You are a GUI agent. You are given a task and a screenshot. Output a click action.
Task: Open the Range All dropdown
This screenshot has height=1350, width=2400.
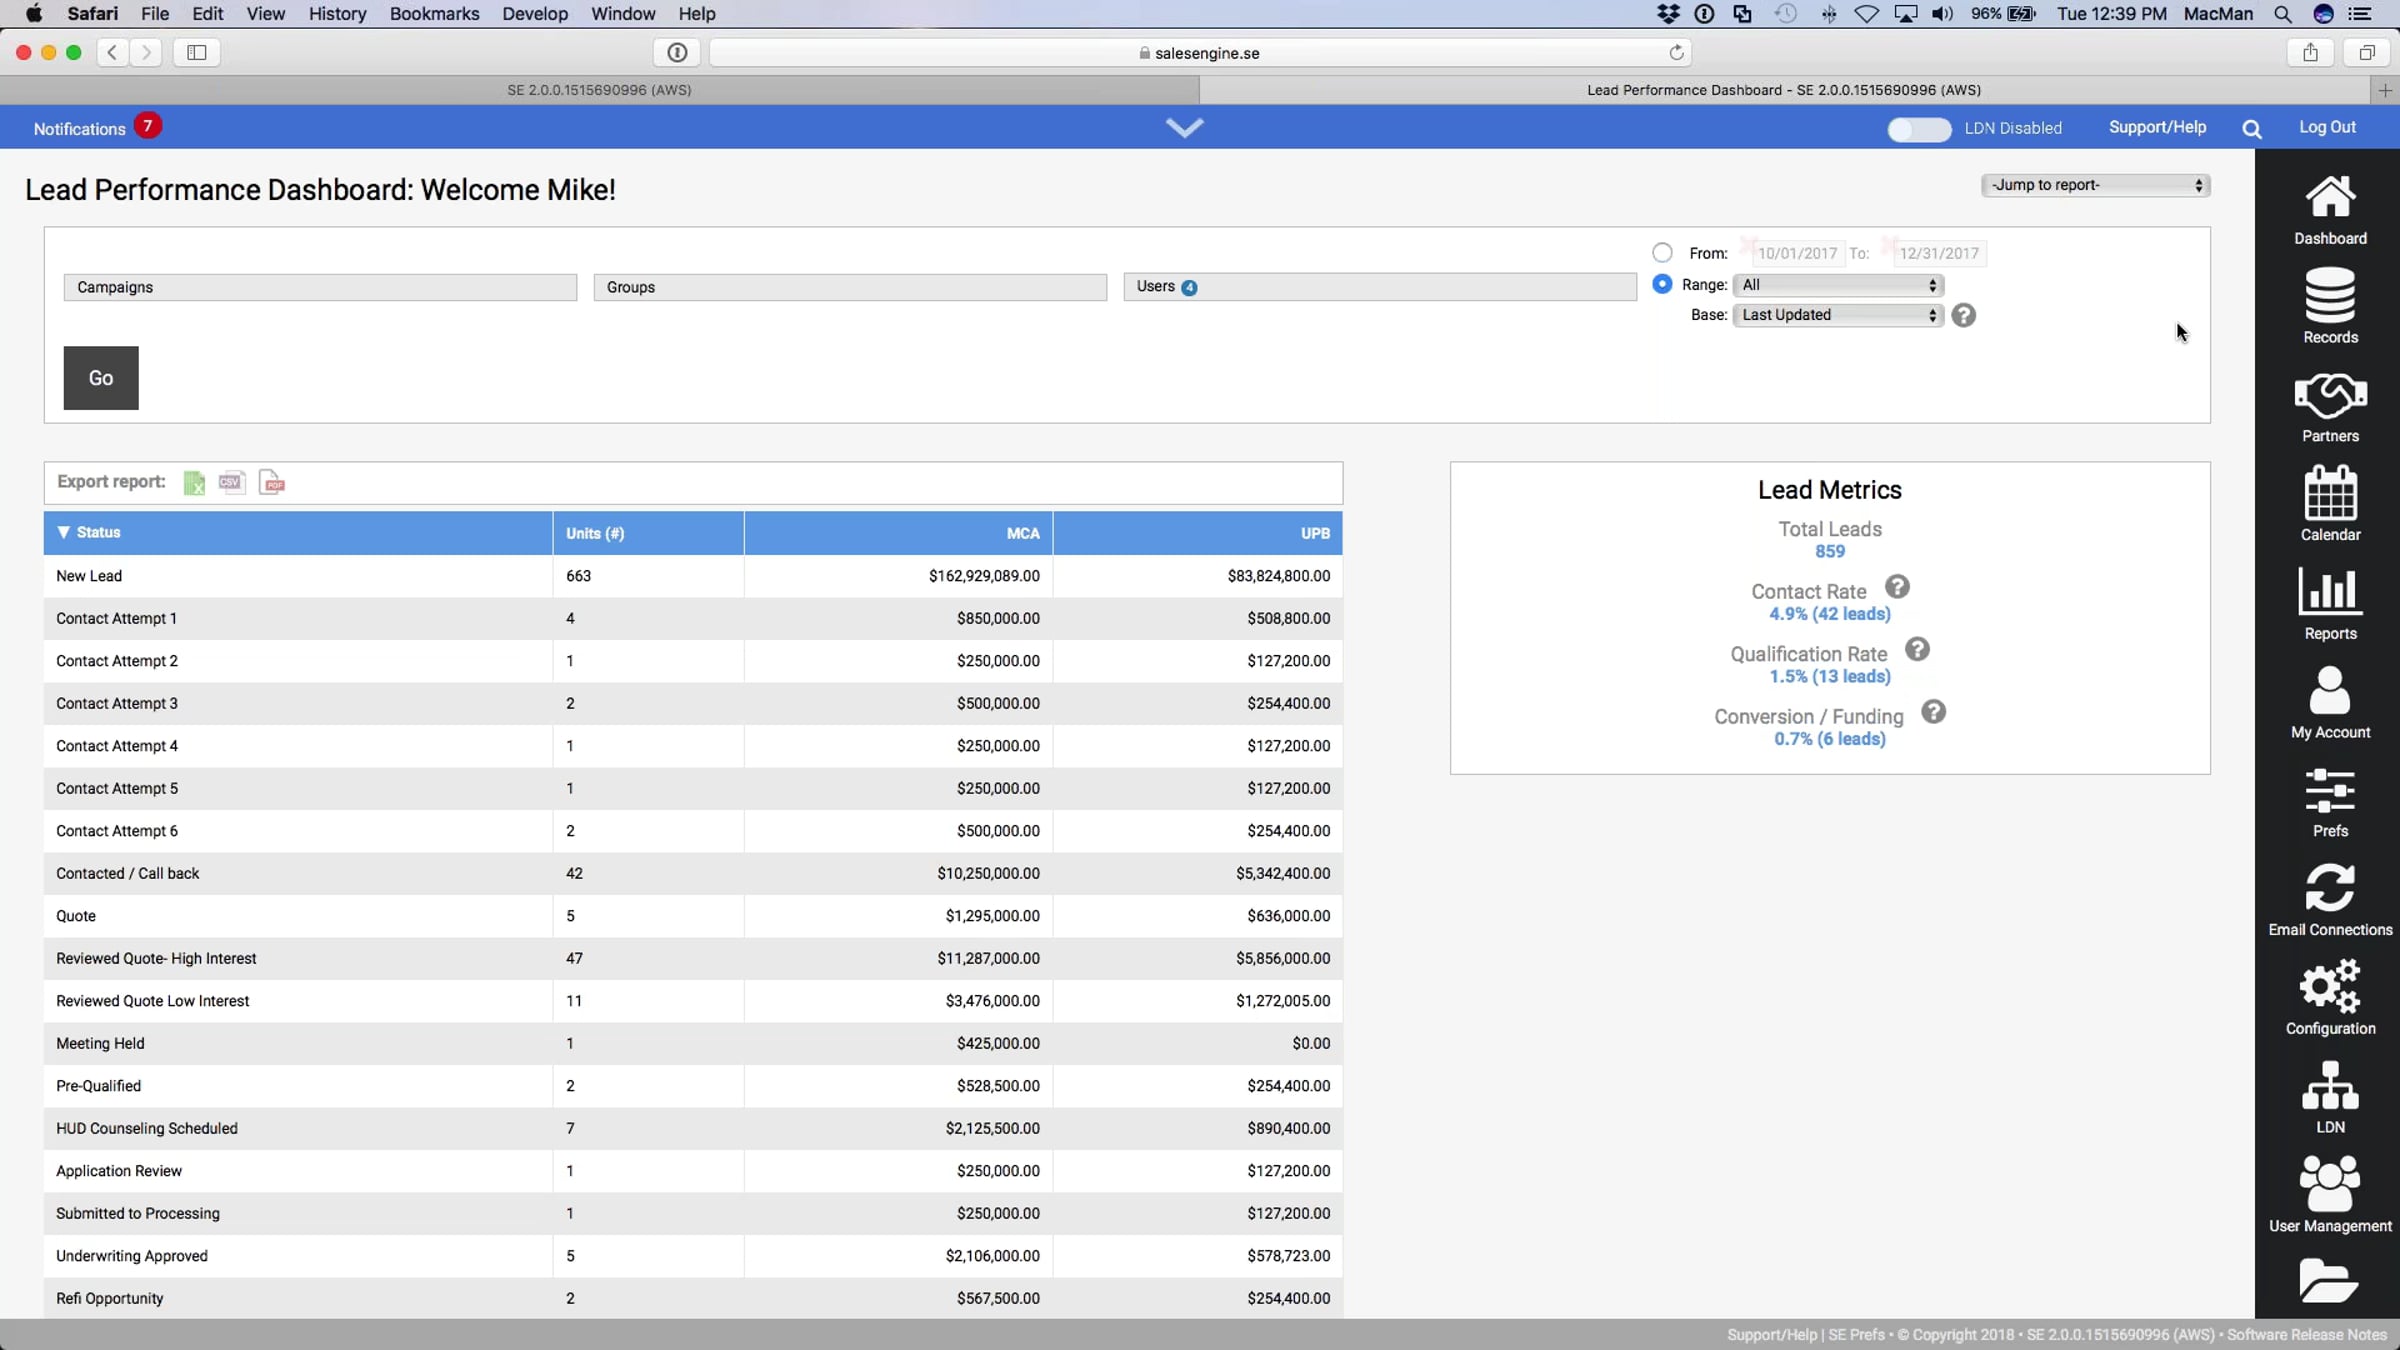[x=1838, y=285]
